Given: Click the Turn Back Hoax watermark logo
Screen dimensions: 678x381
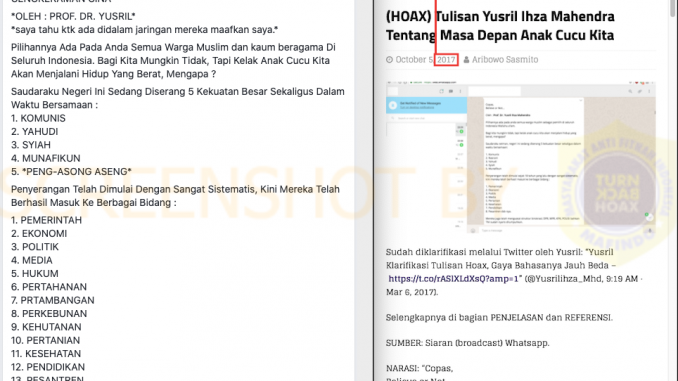Looking at the screenshot, I should [617, 189].
